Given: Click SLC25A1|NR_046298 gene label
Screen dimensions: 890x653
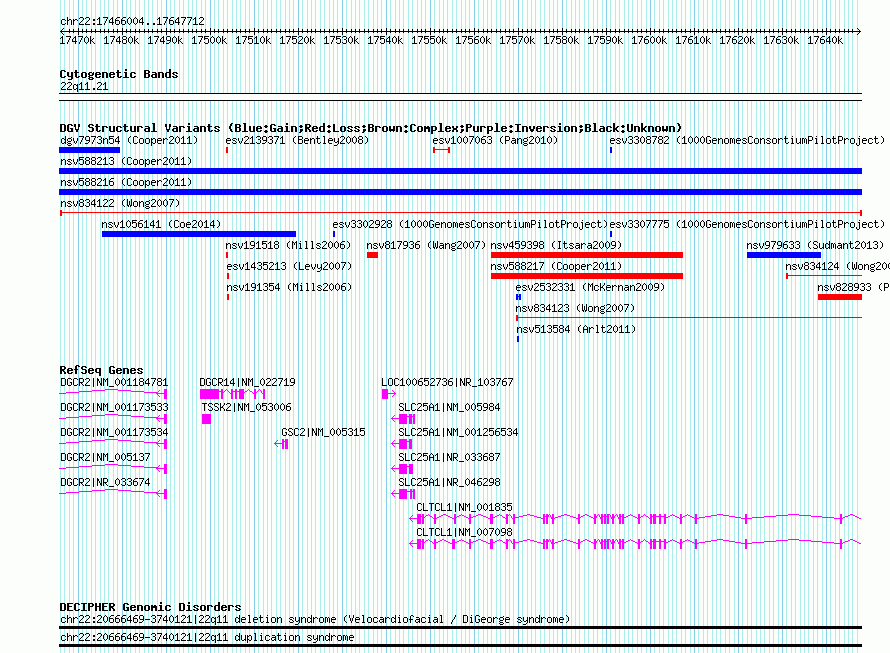Looking at the screenshot, I should [449, 482].
